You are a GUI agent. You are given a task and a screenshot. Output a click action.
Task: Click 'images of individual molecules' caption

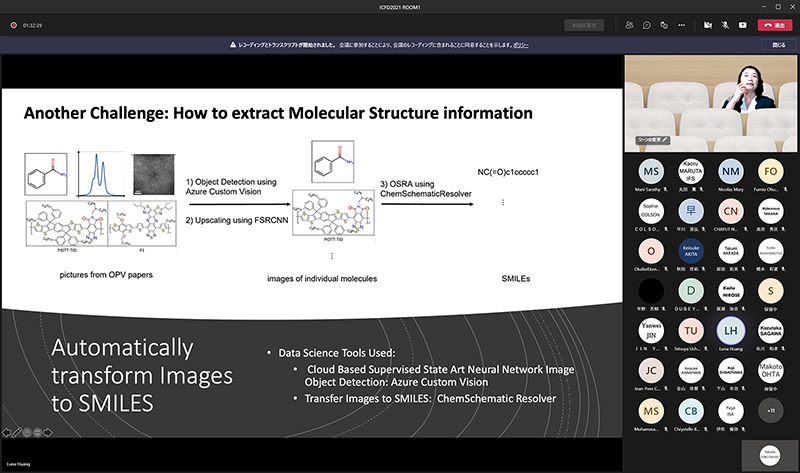pyautogui.click(x=322, y=279)
